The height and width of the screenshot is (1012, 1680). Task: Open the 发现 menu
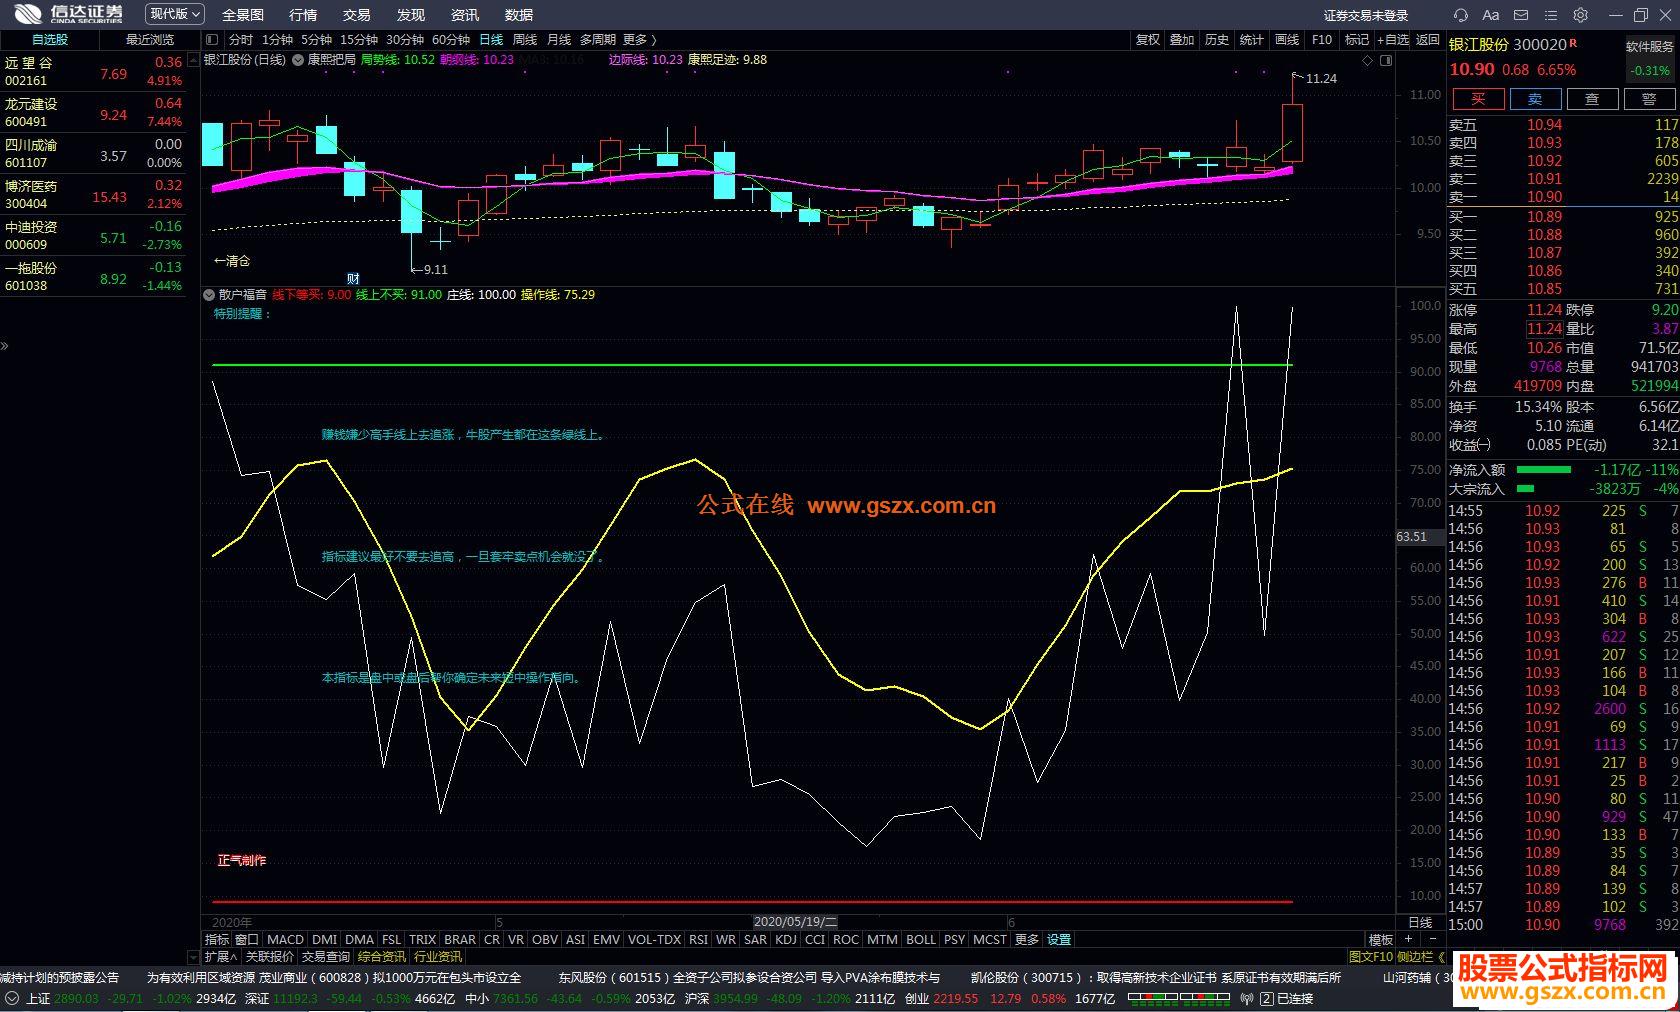pos(411,15)
